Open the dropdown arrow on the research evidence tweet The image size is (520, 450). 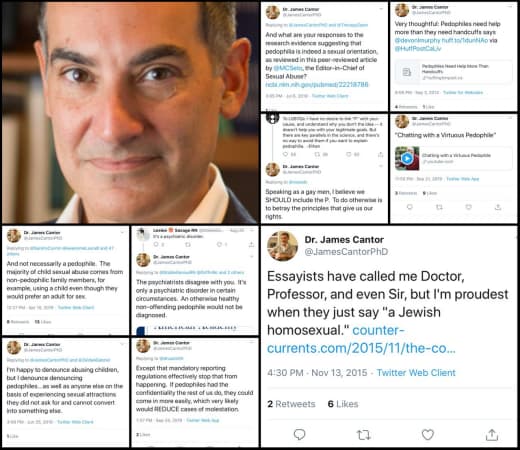coord(381,9)
